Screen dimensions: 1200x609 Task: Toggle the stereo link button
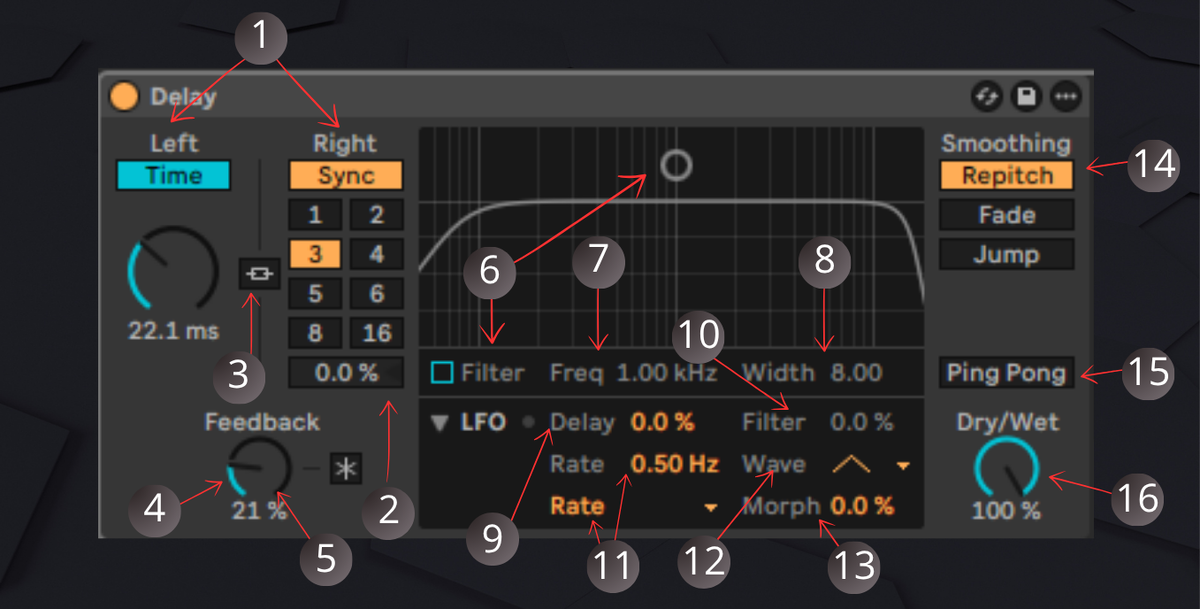coord(260,274)
